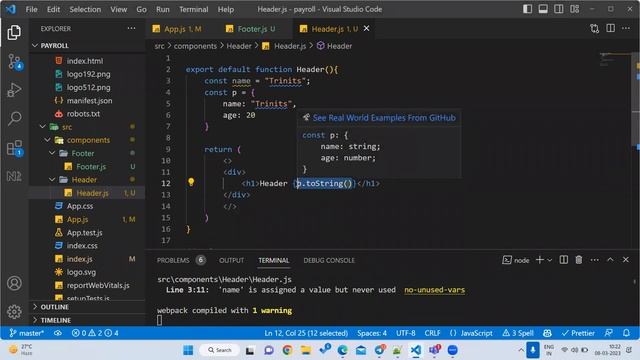Maximize panel size with chevron up
Viewport: 640px width, 360px height.
[610, 260]
